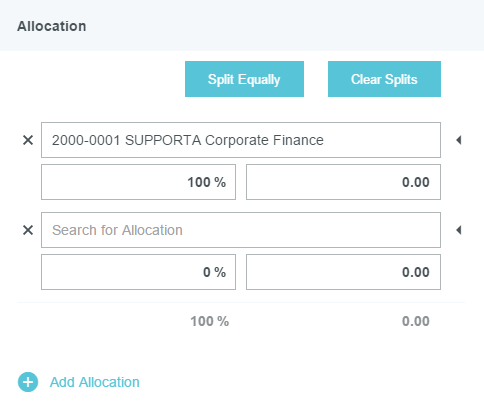Edit second allocation's 0.00 amount field
The image size is (484, 414).
click(343, 272)
